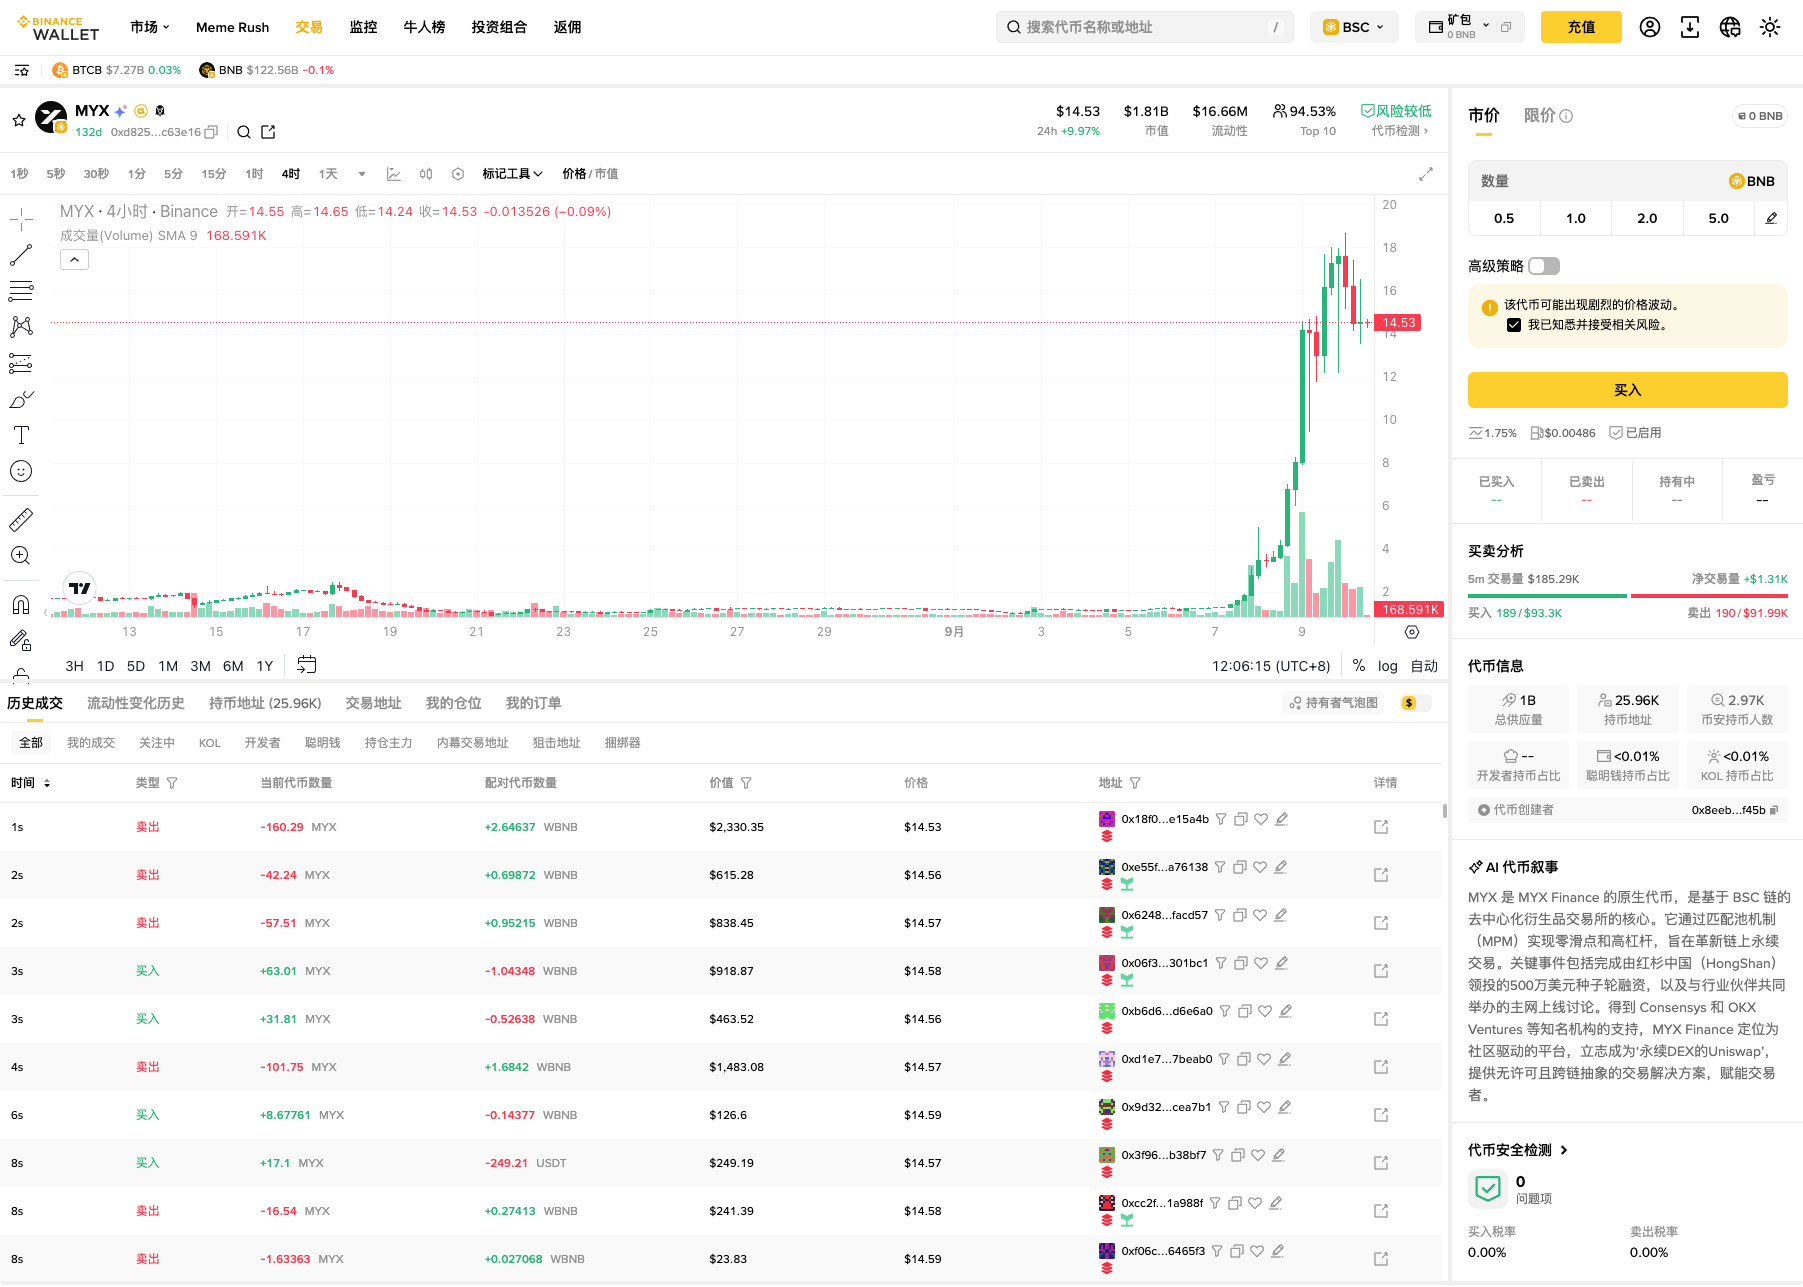The height and width of the screenshot is (1287, 1803).
Task: Switch to light/dark theme icon
Action: point(1770,27)
